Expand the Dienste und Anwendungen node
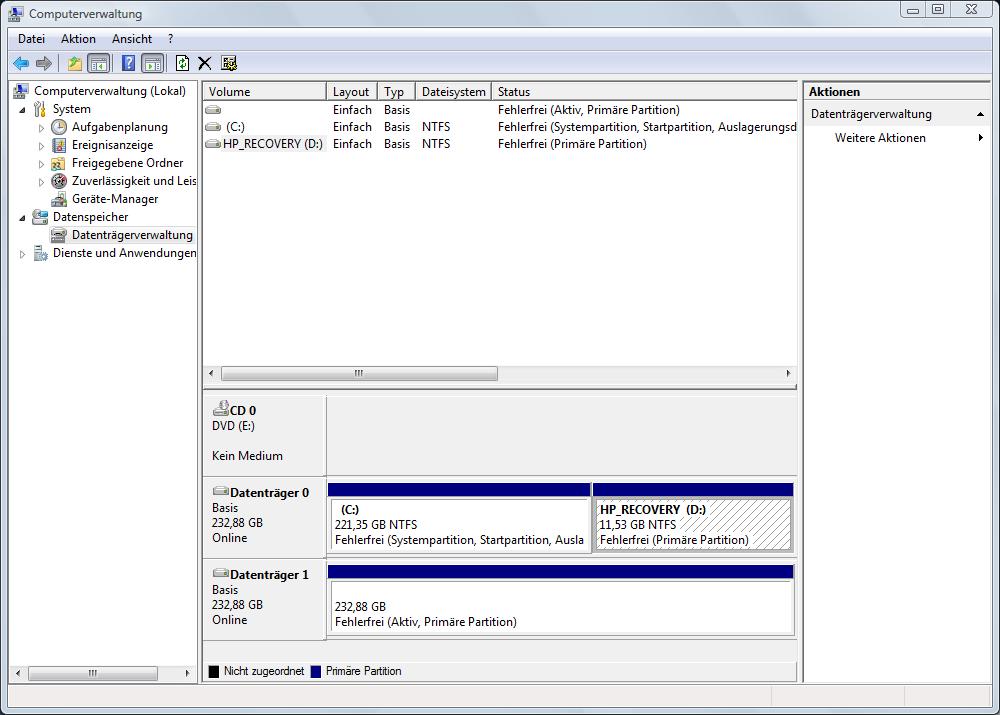 pos(23,254)
